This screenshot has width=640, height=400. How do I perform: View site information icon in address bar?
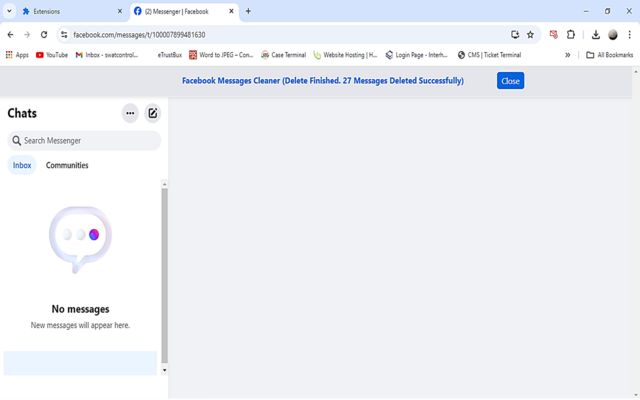point(64,35)
